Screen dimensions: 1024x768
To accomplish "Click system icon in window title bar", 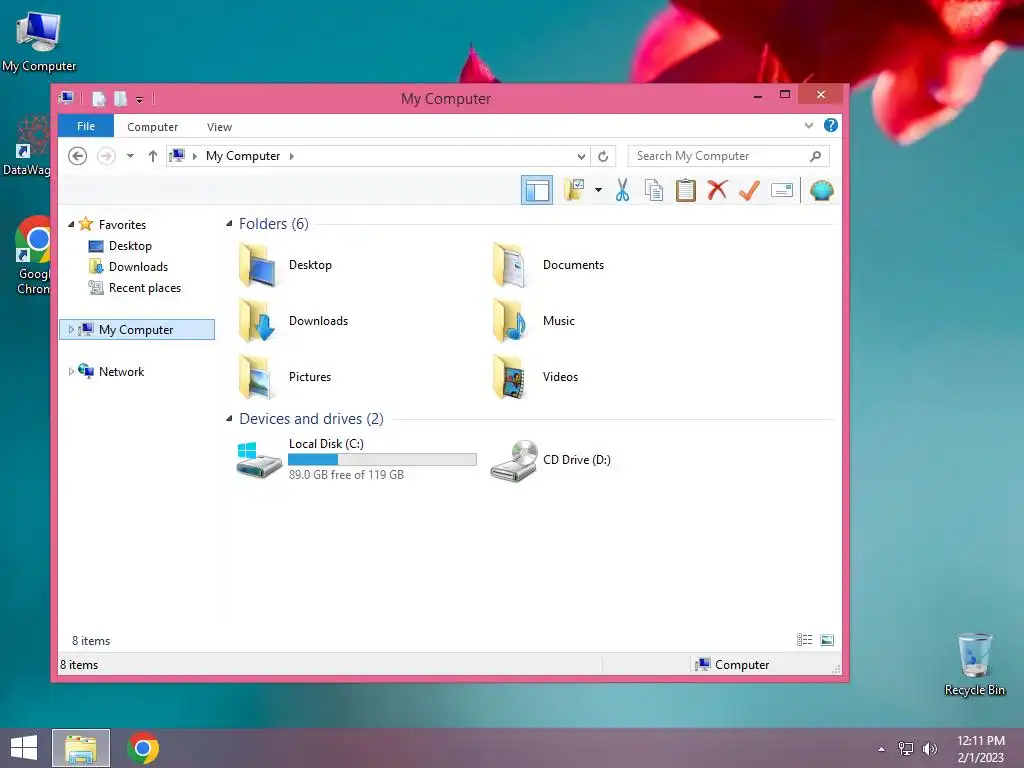I will pos(66,99).
